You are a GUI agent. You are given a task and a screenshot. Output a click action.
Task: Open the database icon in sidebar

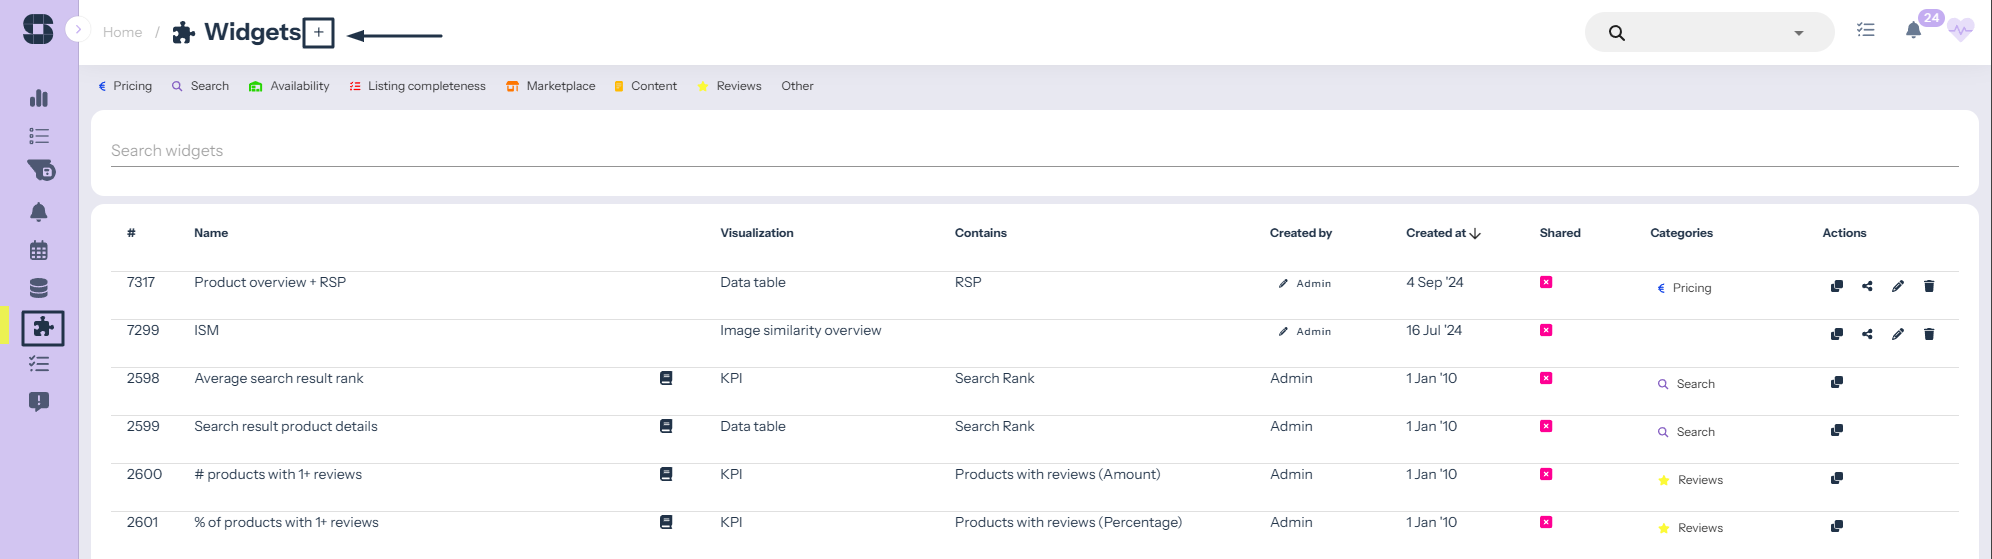[39, 289]
